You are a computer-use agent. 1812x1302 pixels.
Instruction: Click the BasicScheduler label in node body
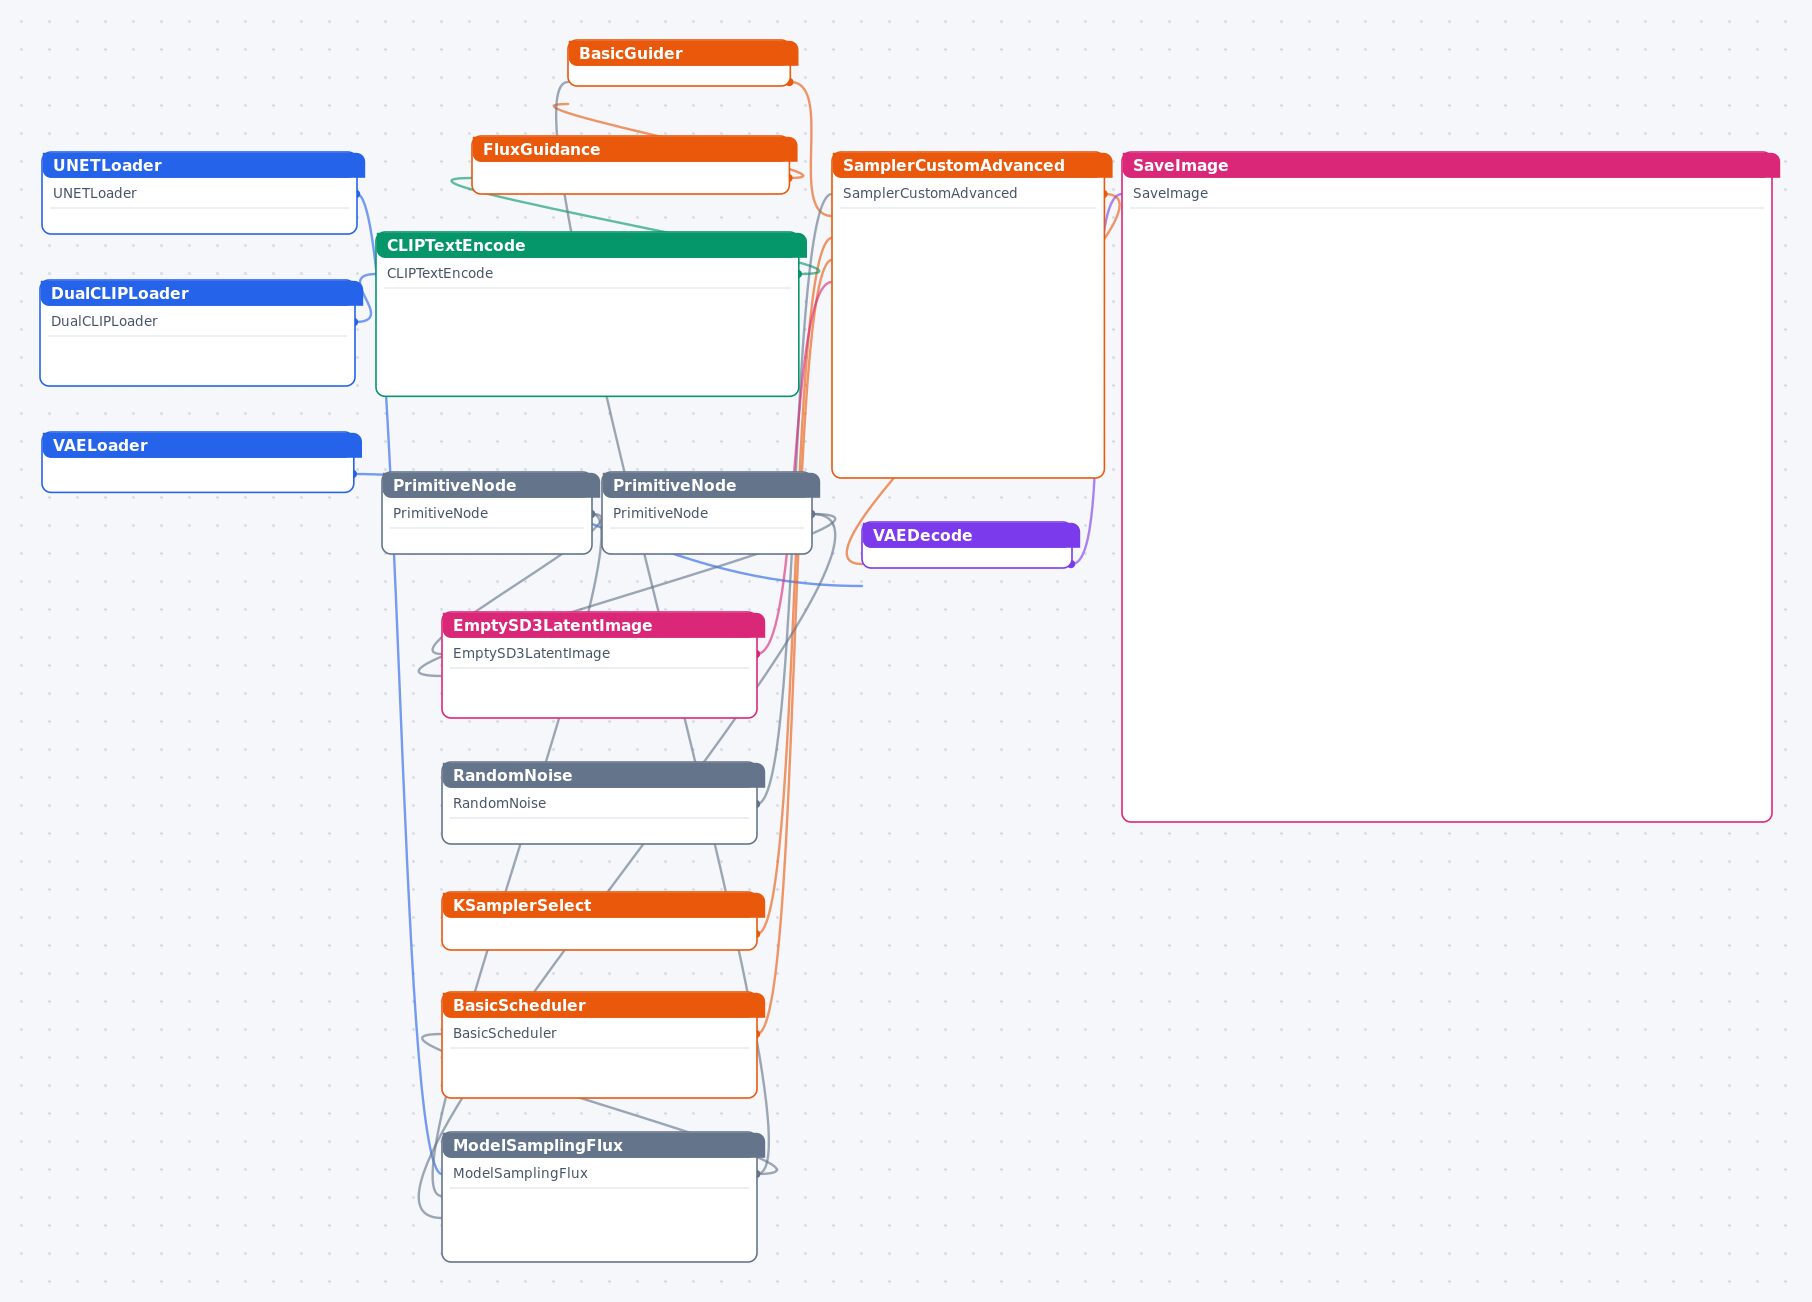tap(504, 1033)
